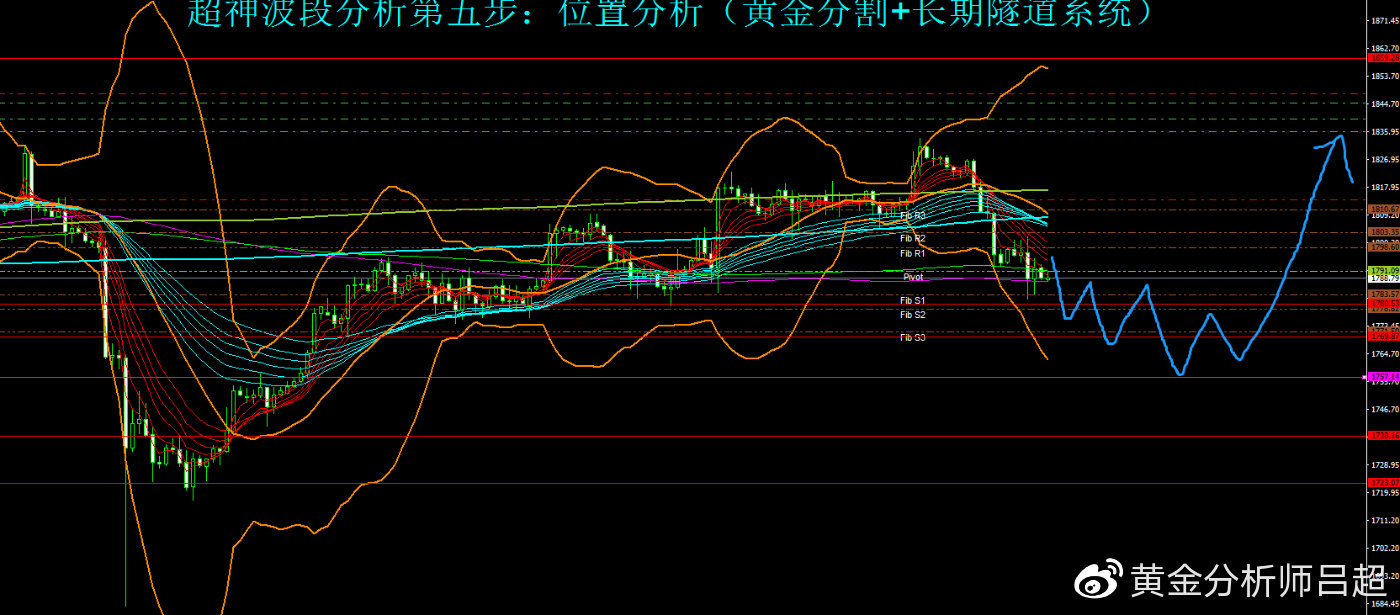Click the 1728.95 price axis value

point(1385,465)
